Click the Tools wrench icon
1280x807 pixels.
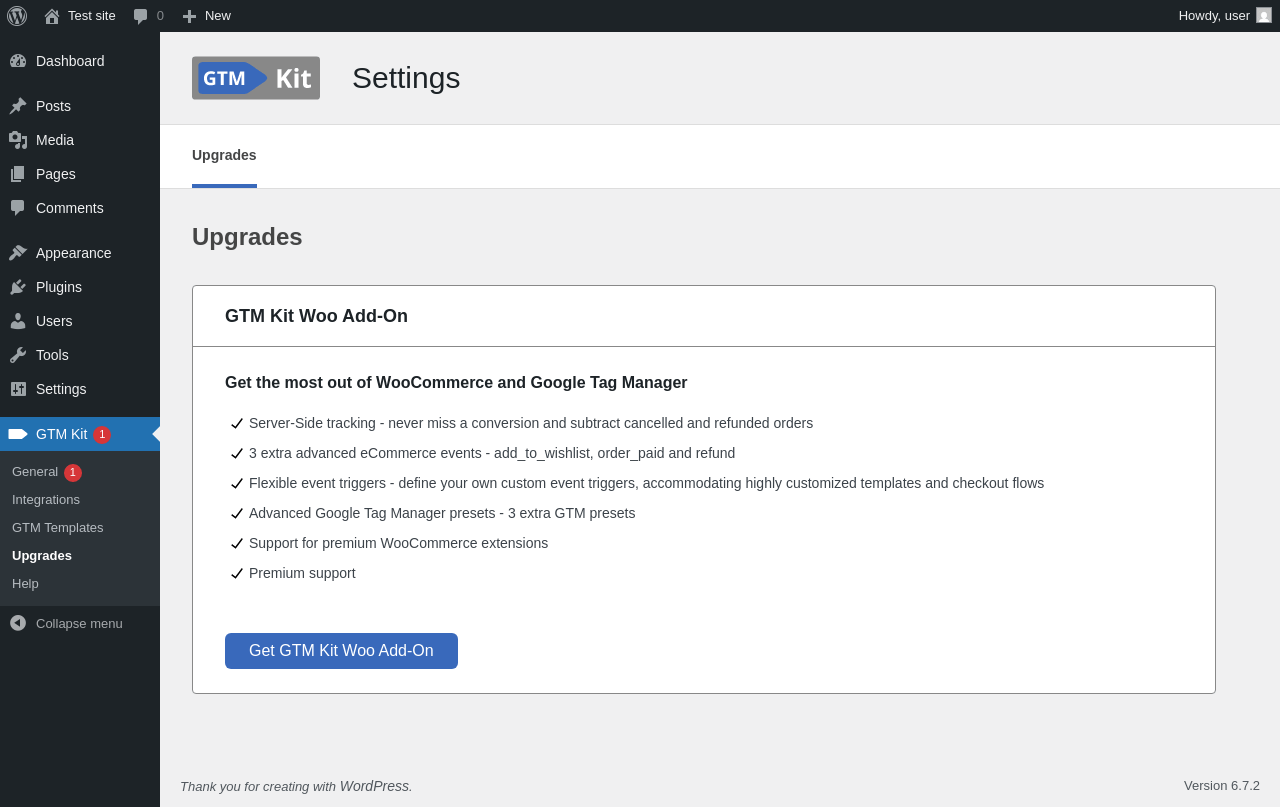(18, 355)
